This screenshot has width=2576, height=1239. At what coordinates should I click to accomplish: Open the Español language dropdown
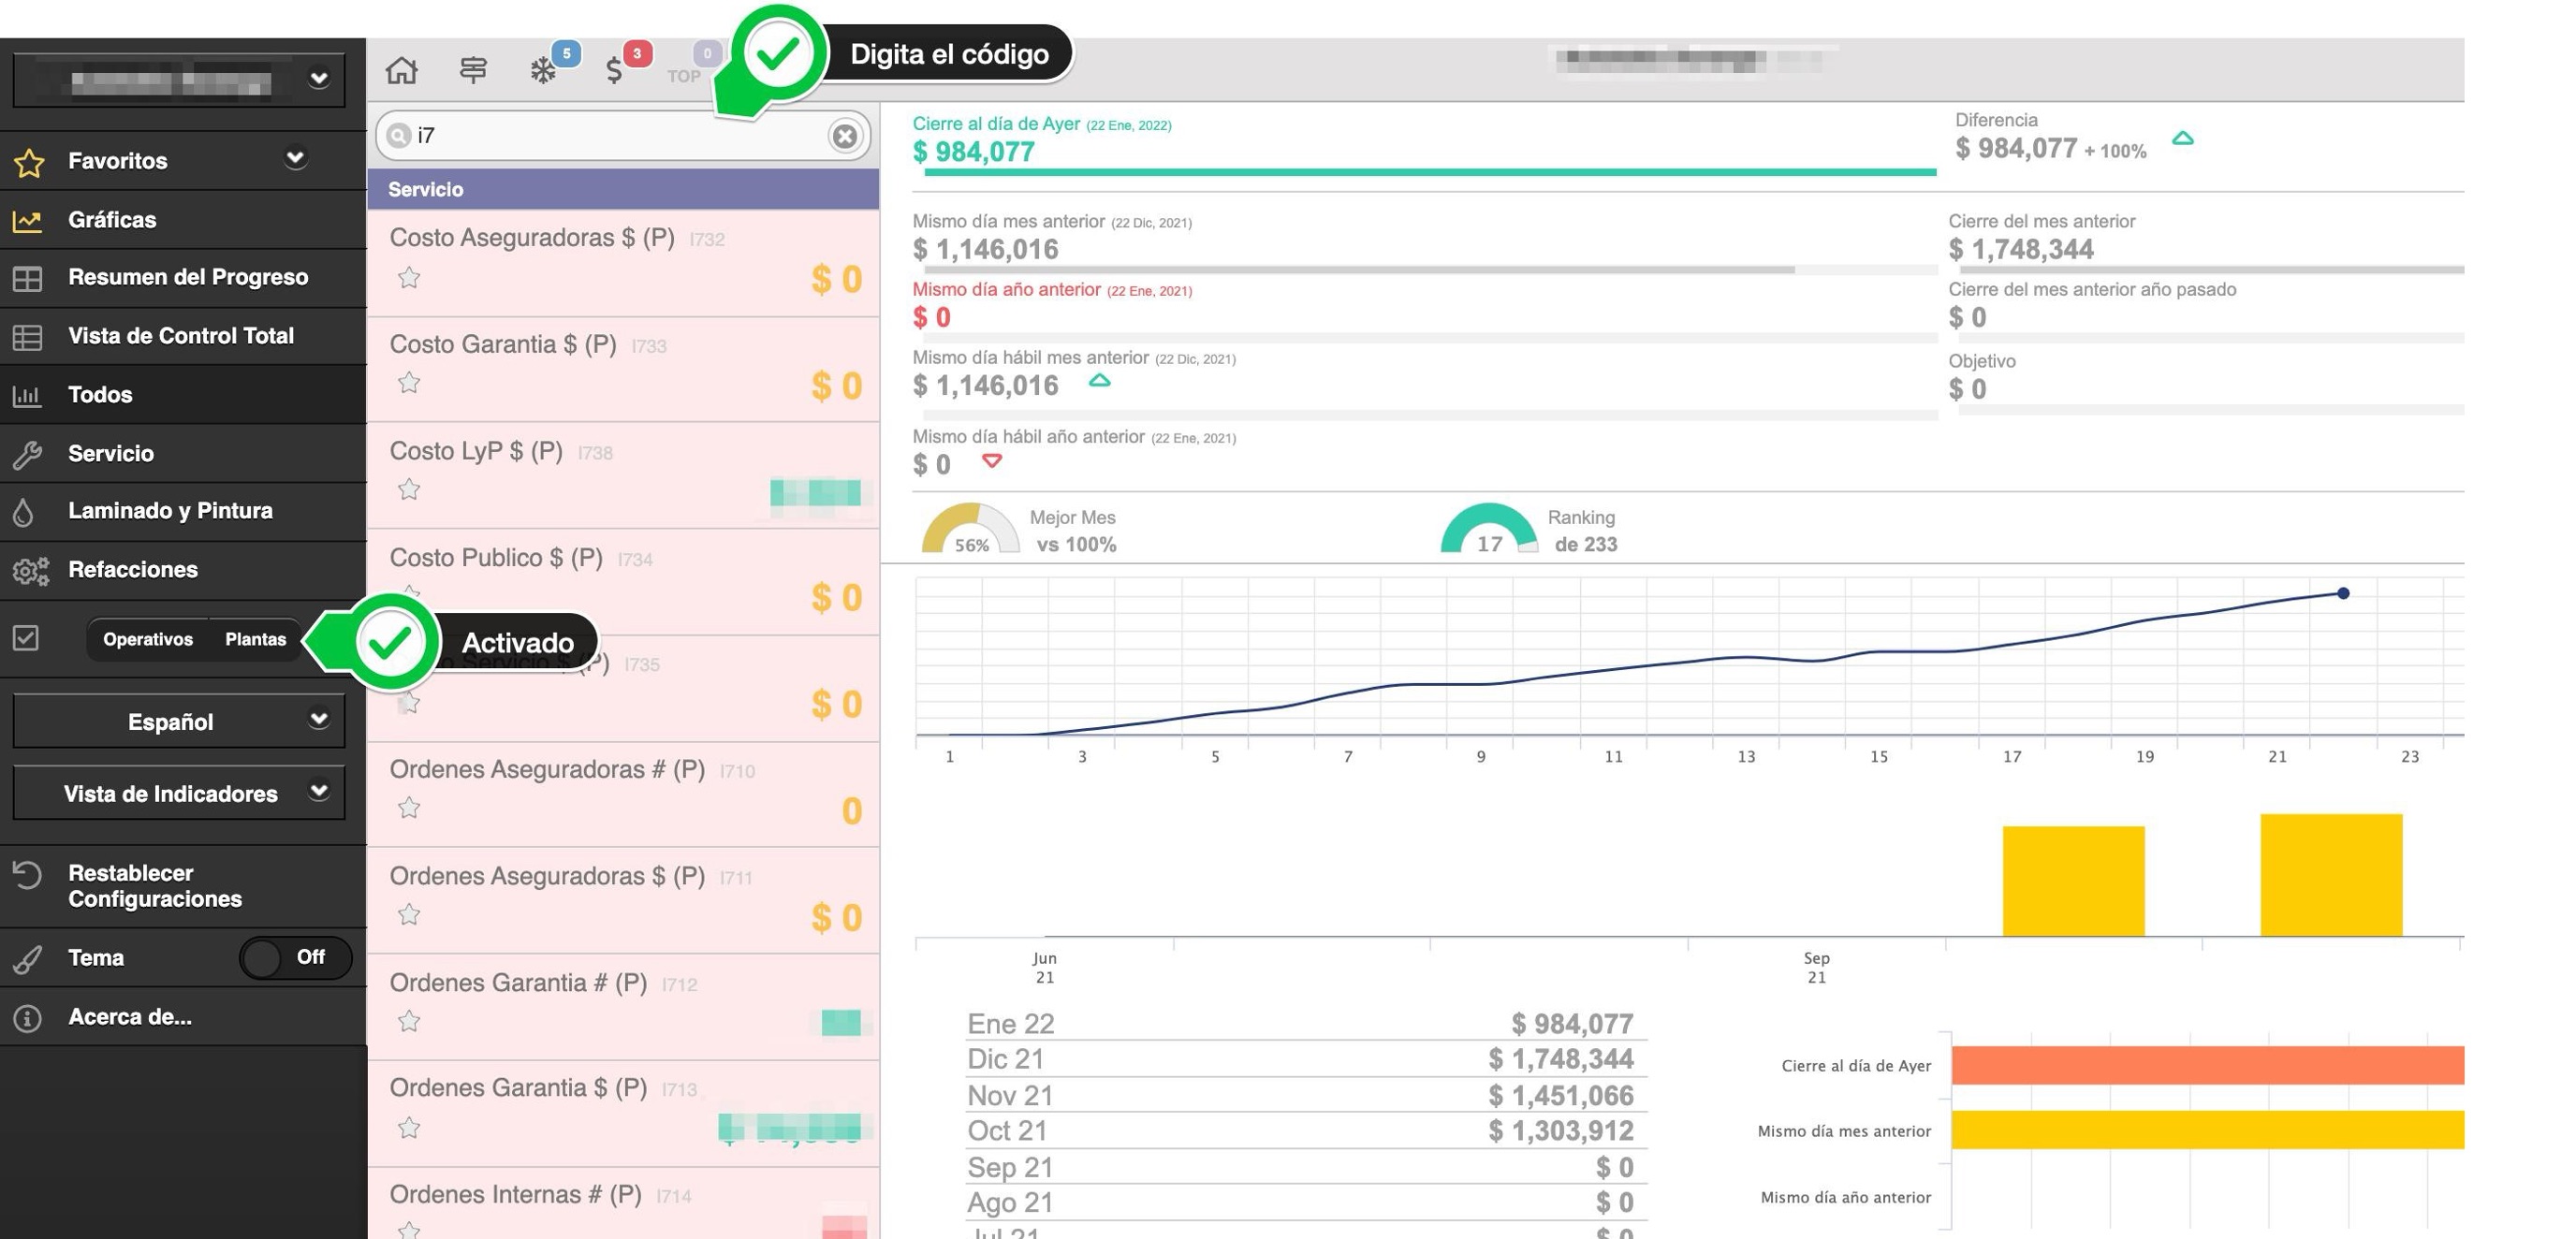coord(179,721)
